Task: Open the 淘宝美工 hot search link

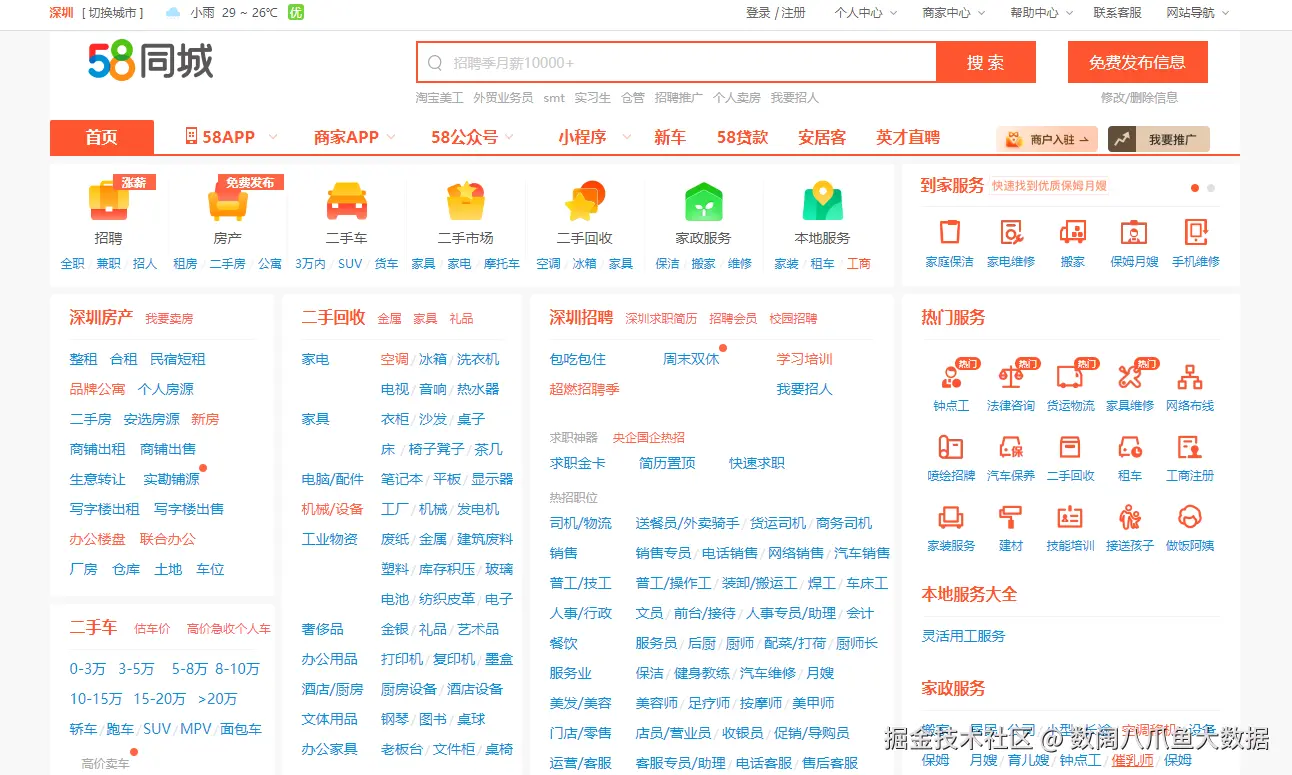Action: (x=440, y=97)
